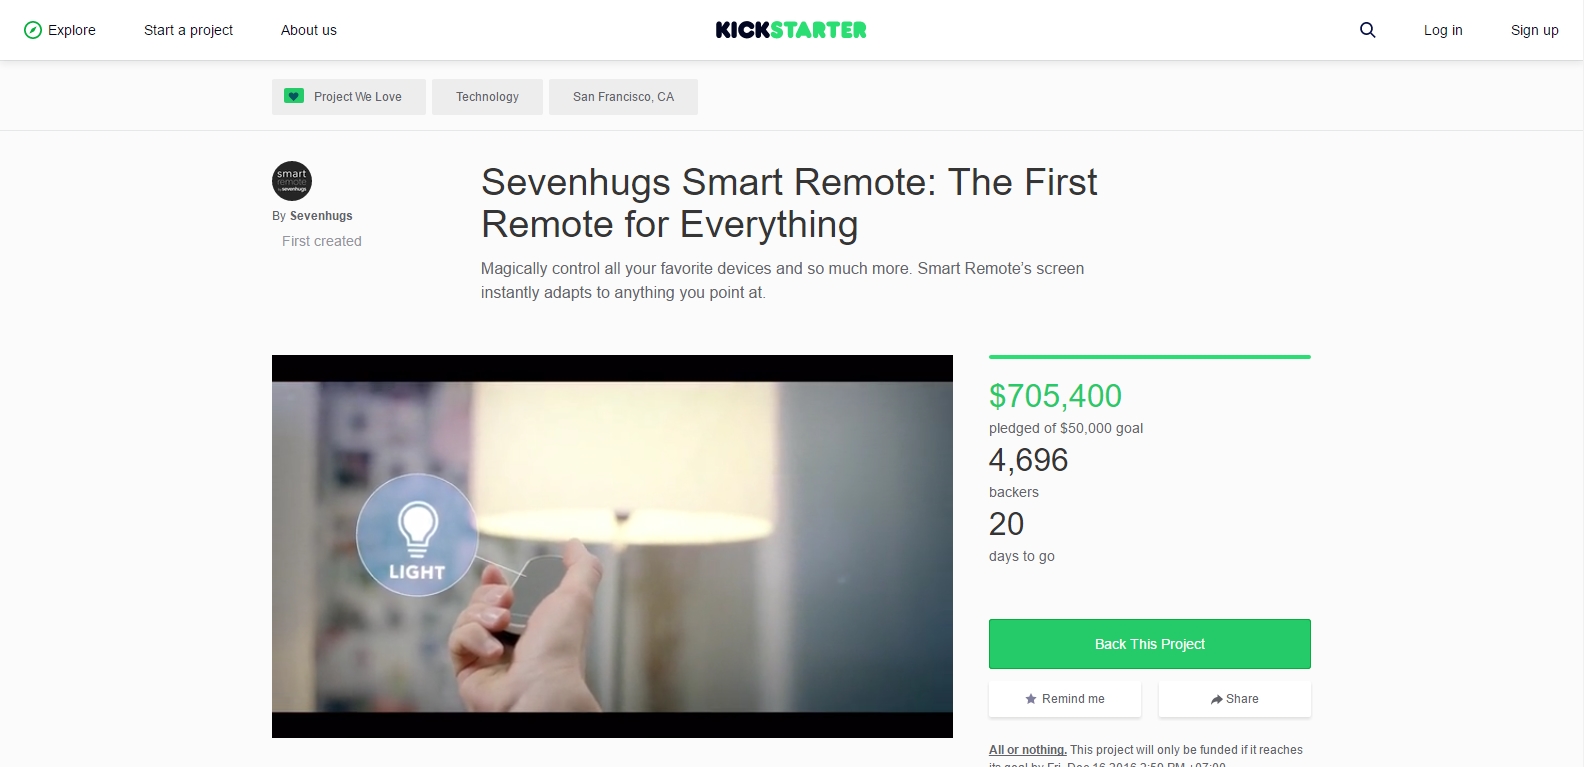Select the Technology category tag

click(487, 97)
